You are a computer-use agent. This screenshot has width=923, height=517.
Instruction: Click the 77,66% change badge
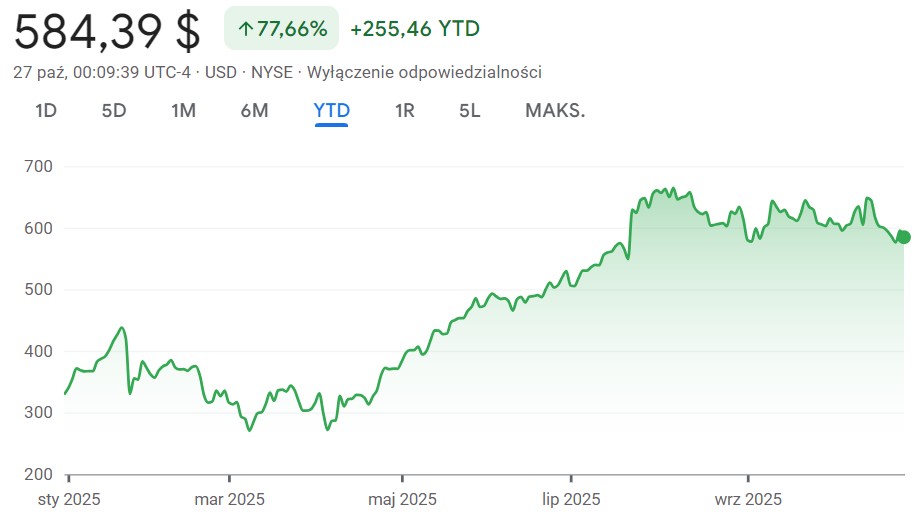tap(282, 29)
